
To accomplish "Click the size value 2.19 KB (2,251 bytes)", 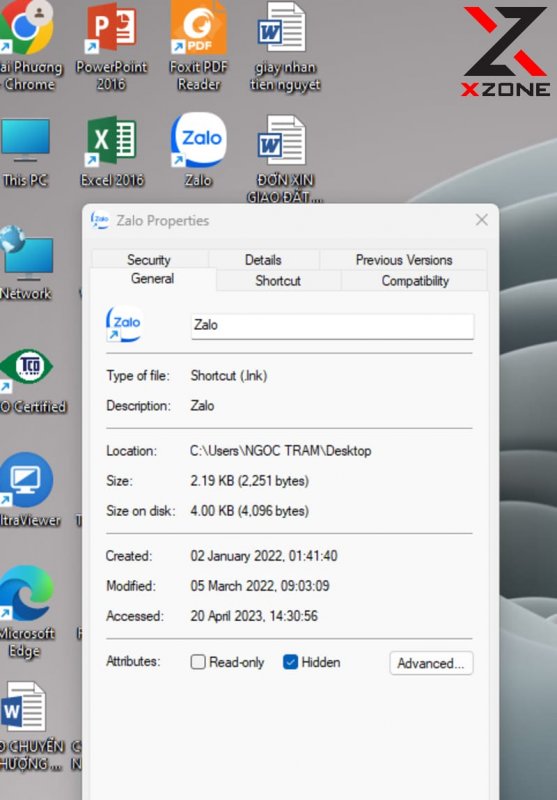I will [249, 481].
